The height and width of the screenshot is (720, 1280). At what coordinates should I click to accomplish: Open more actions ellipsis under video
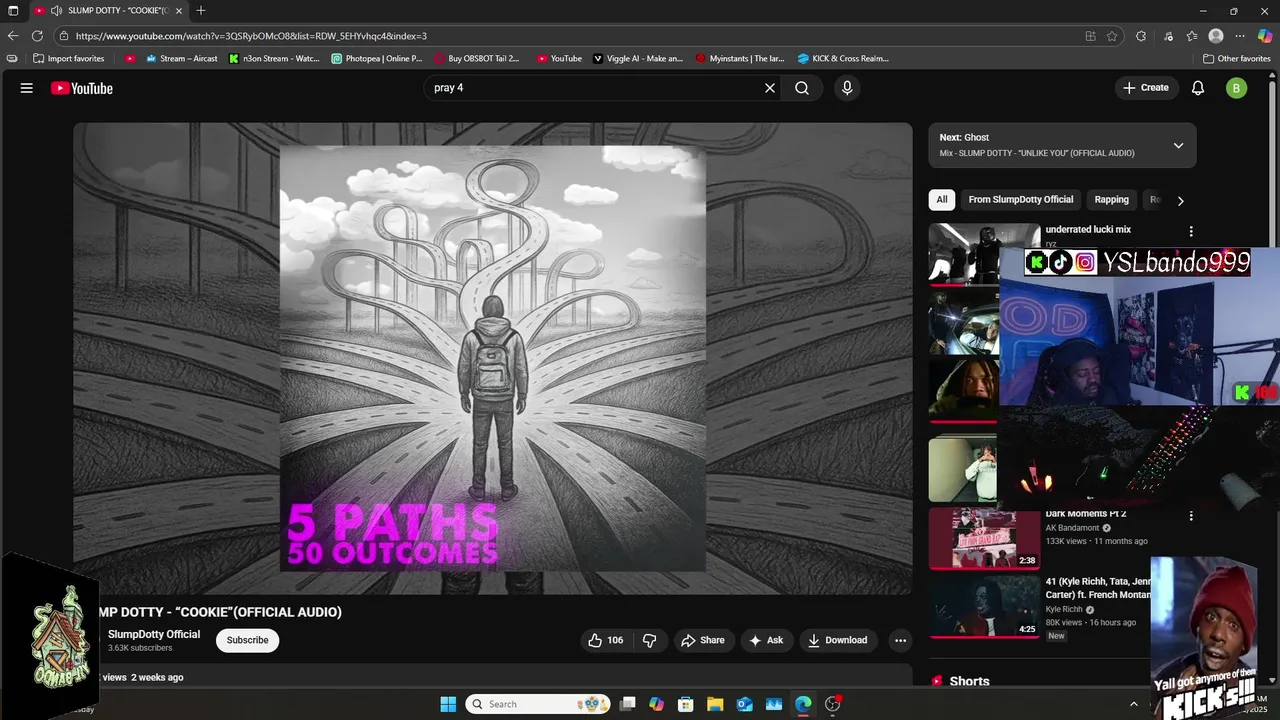click(900, 640)
